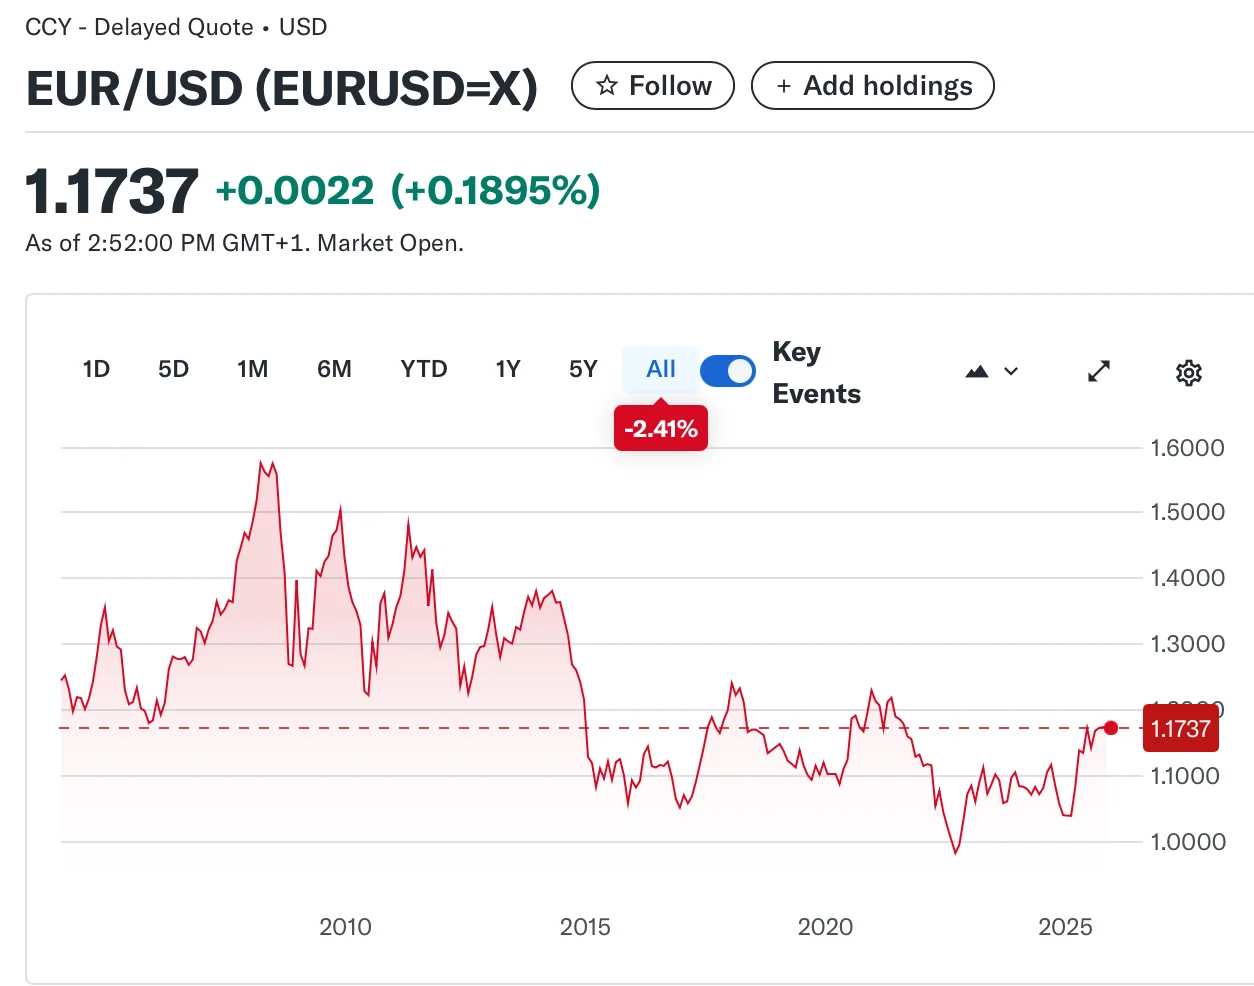The image size is (1254, 986).
Task: Select the 1D time range
Action: (x=96, y=369)
